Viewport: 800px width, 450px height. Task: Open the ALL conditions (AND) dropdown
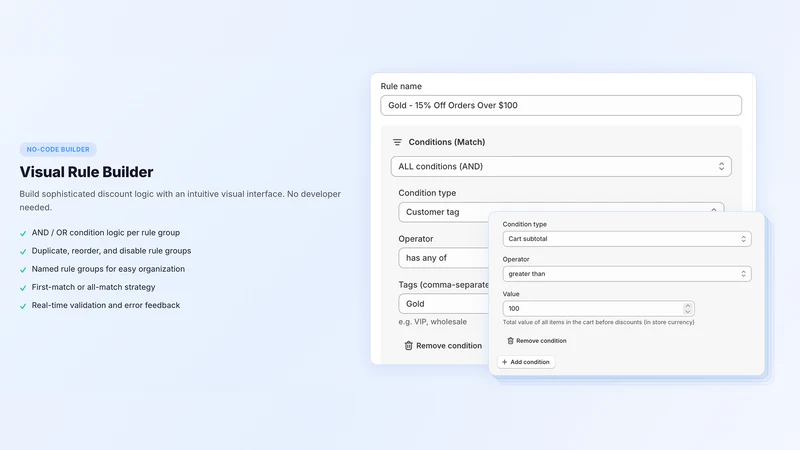click(561, 166)
